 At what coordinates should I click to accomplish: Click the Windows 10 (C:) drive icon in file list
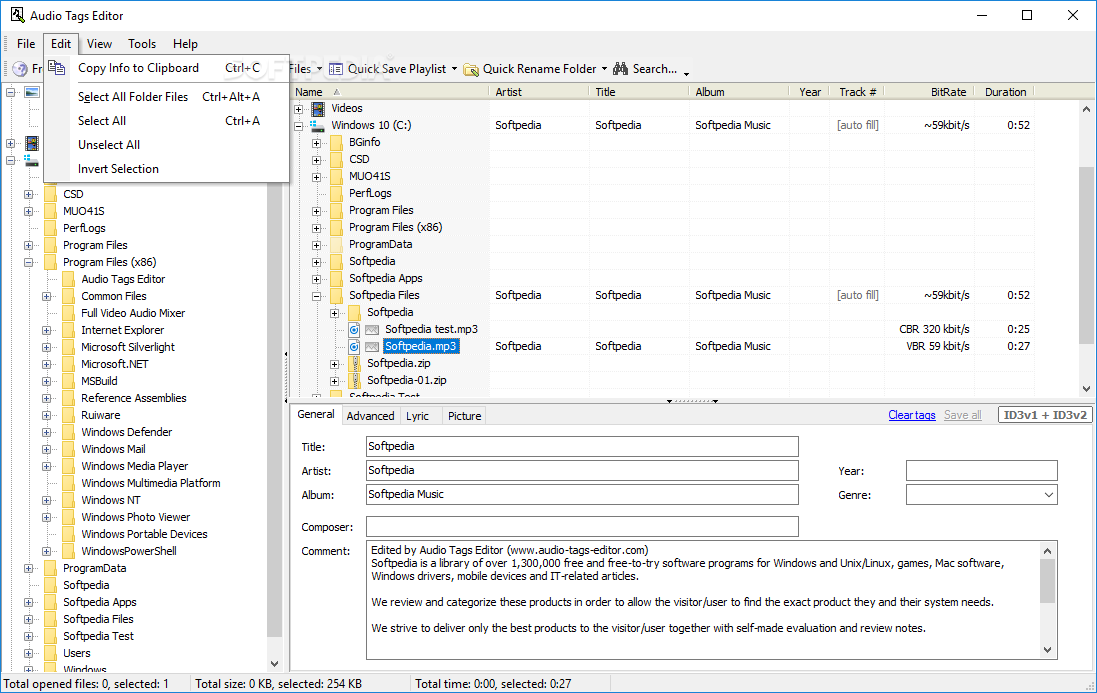coord(318,125)
